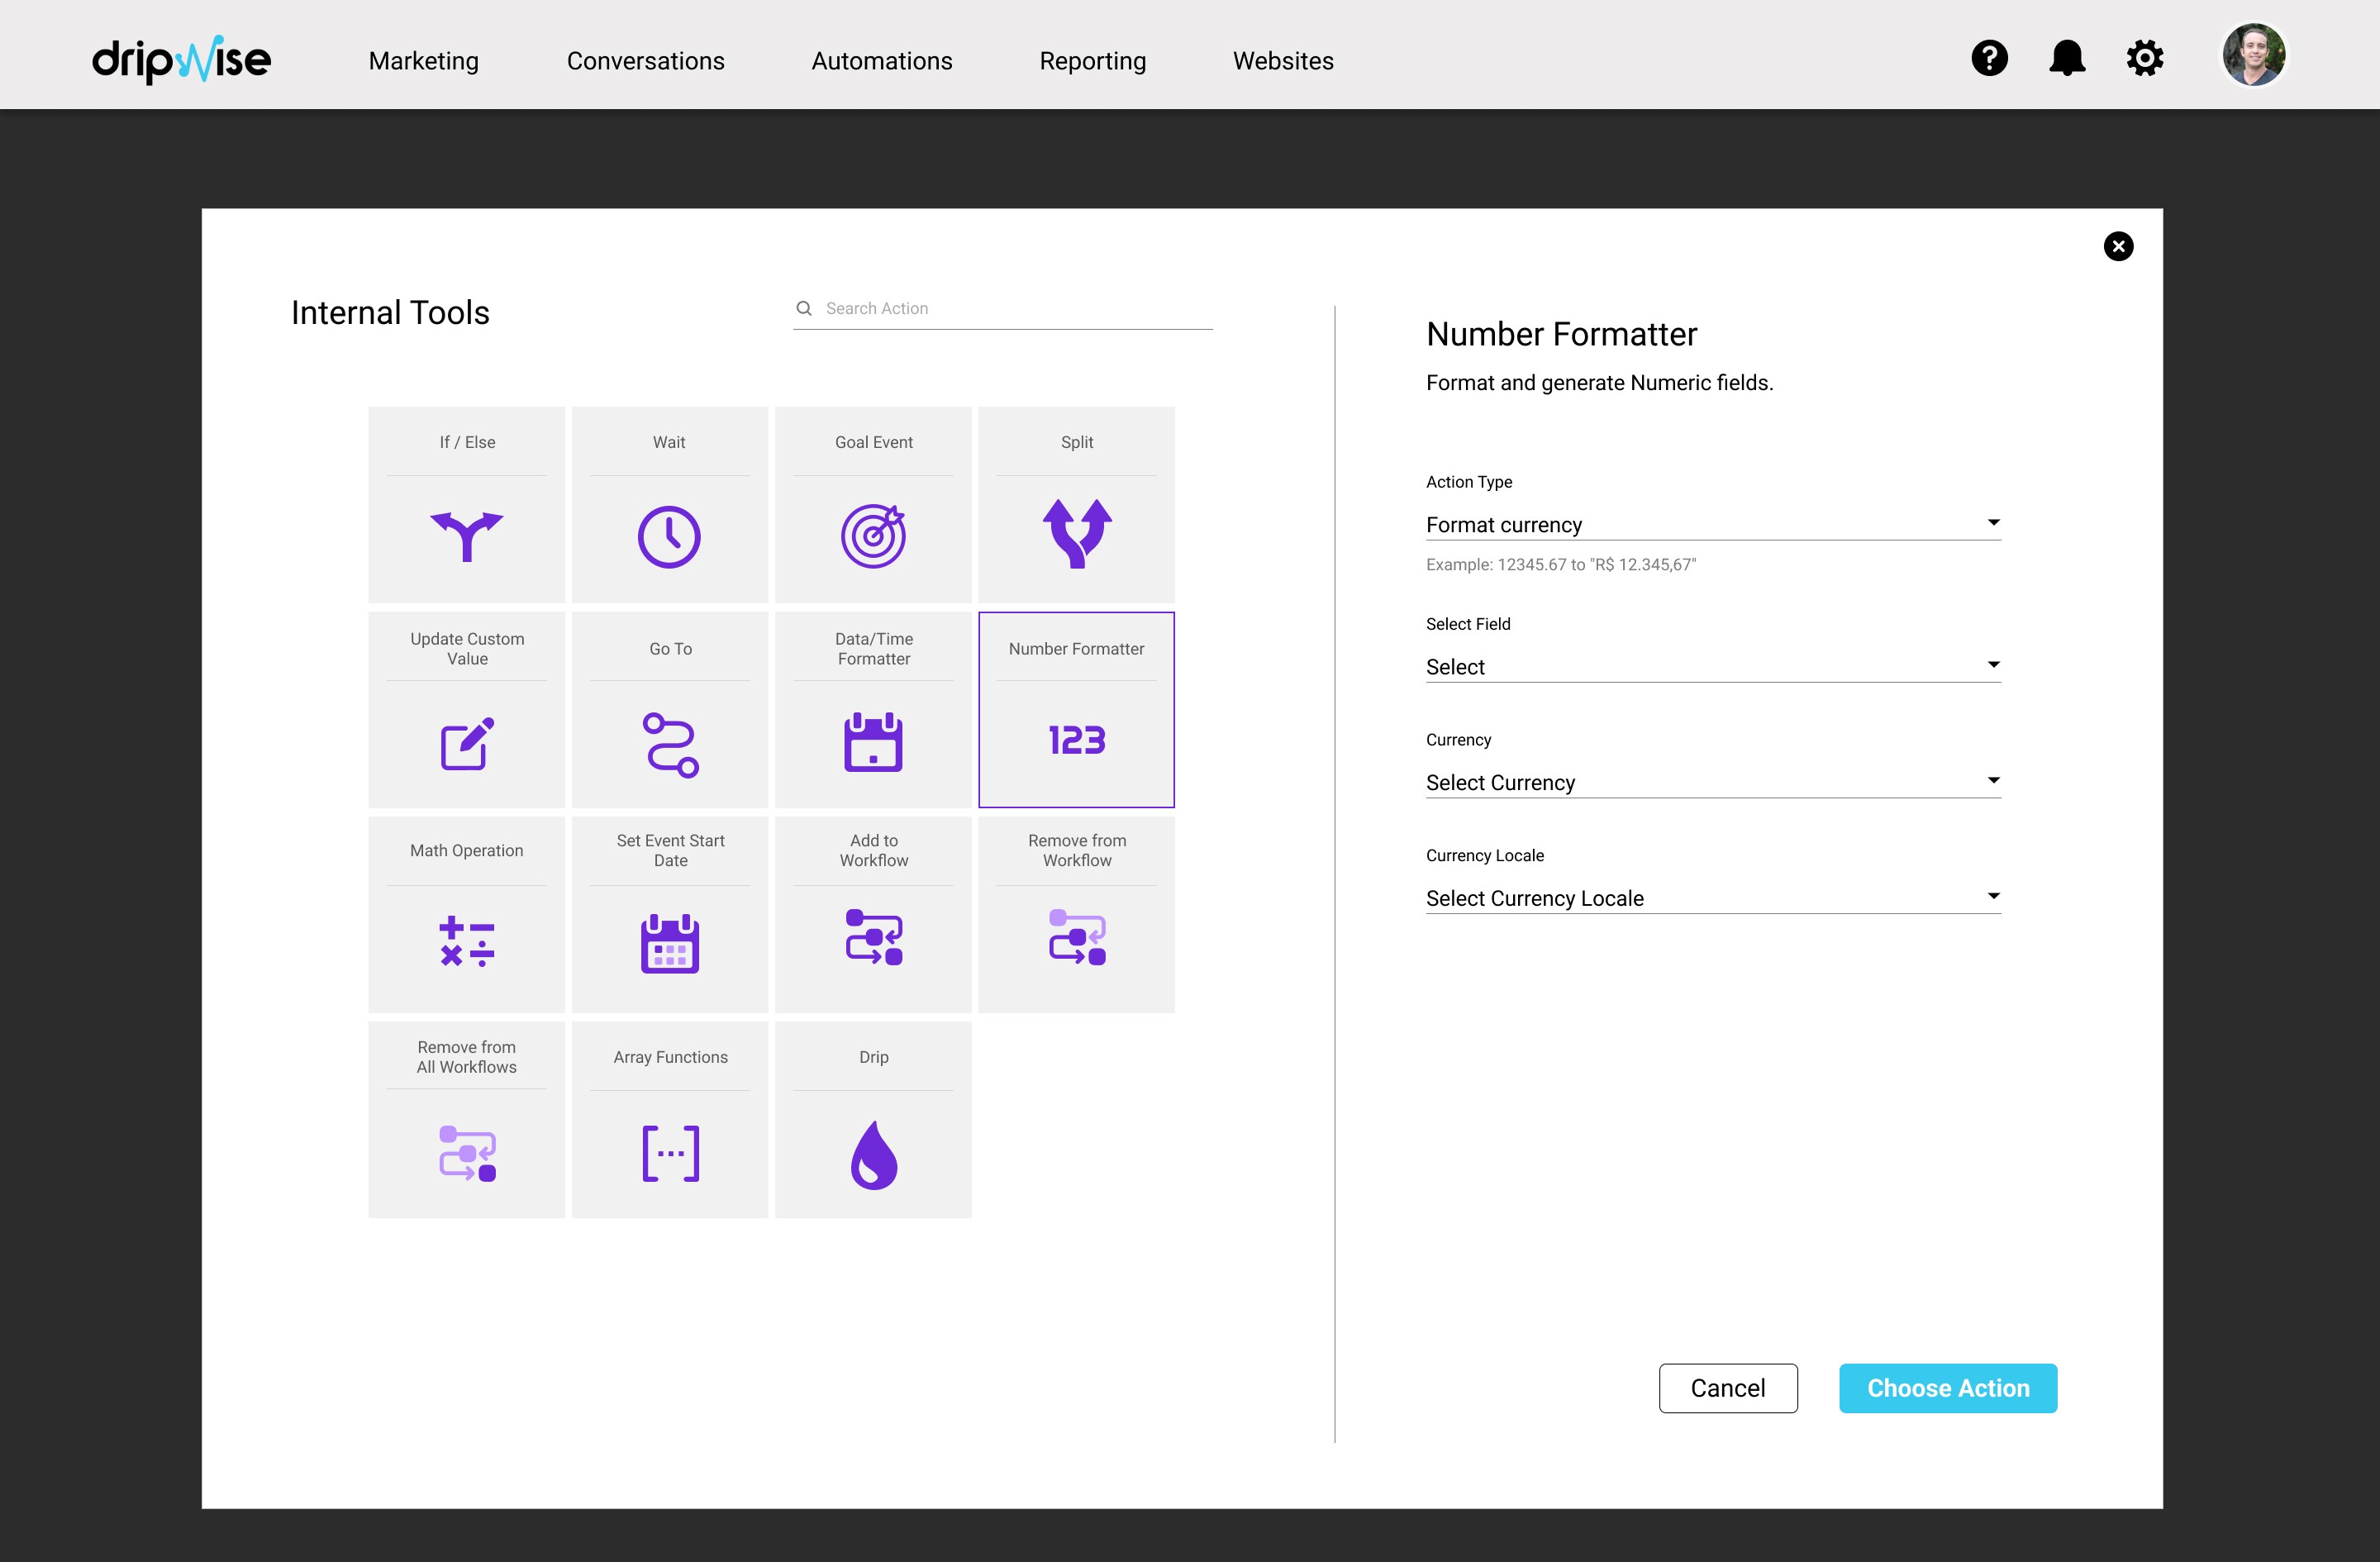
Task: Choose the Array Functions brackets icon
Action: (669, 1153)
